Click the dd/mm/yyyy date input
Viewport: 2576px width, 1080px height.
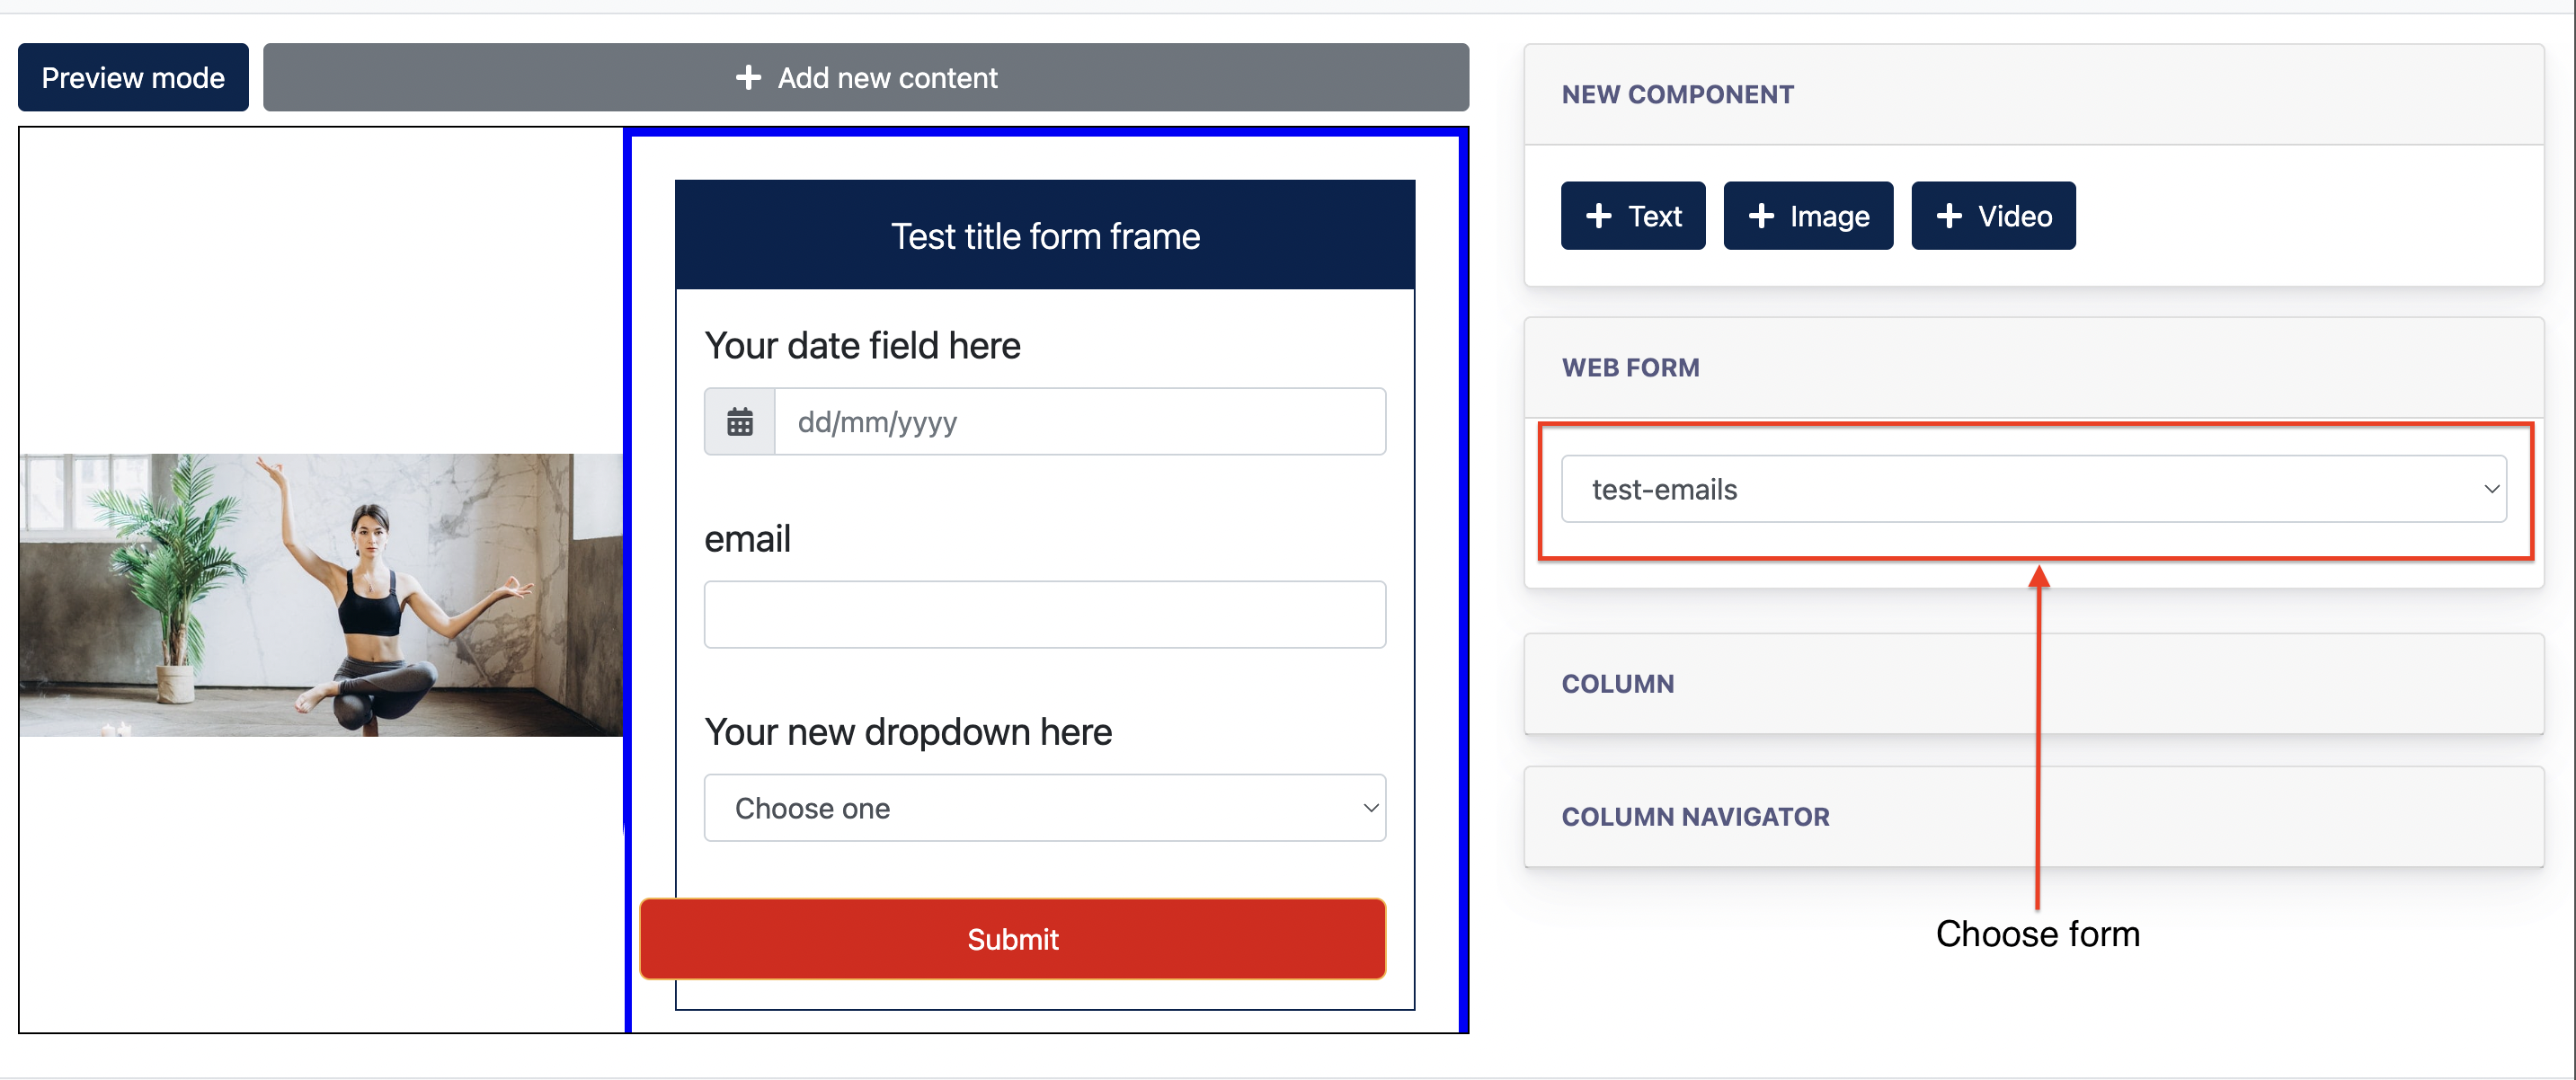[1079, 421]
